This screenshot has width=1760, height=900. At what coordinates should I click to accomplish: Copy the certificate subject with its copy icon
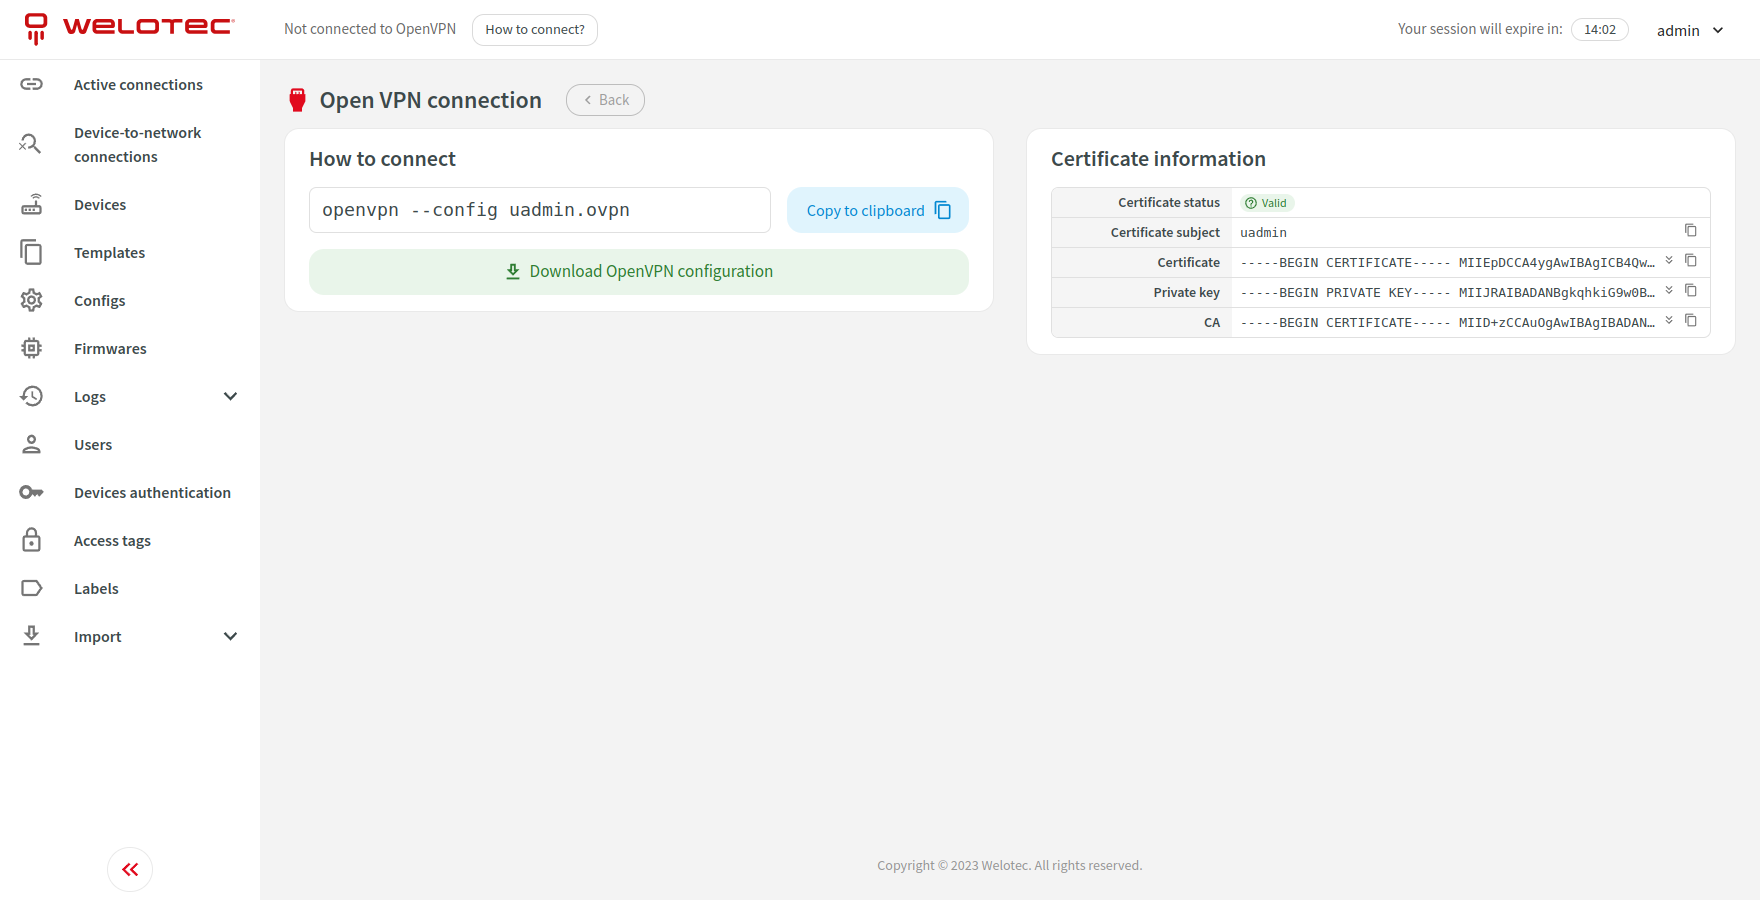pos(1691,231)
